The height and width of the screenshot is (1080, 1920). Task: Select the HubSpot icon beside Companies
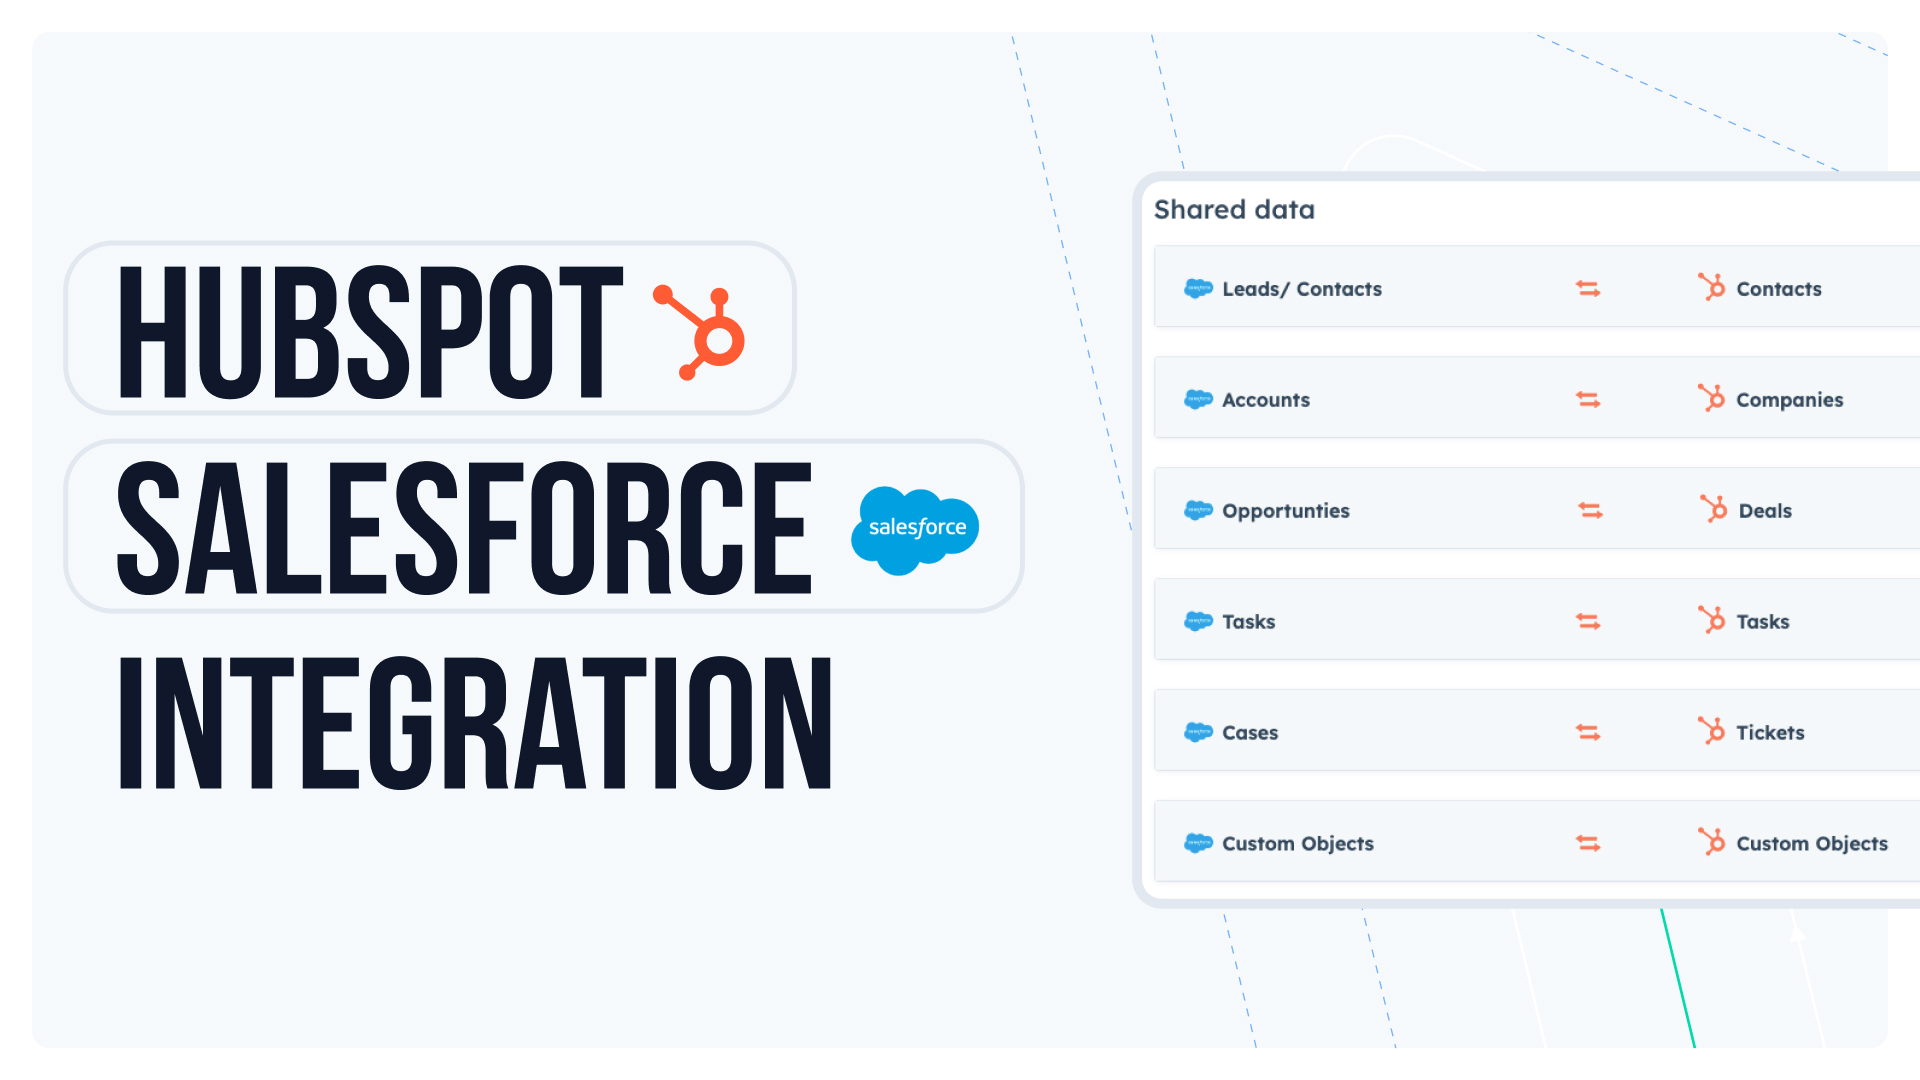[1711, 399]
